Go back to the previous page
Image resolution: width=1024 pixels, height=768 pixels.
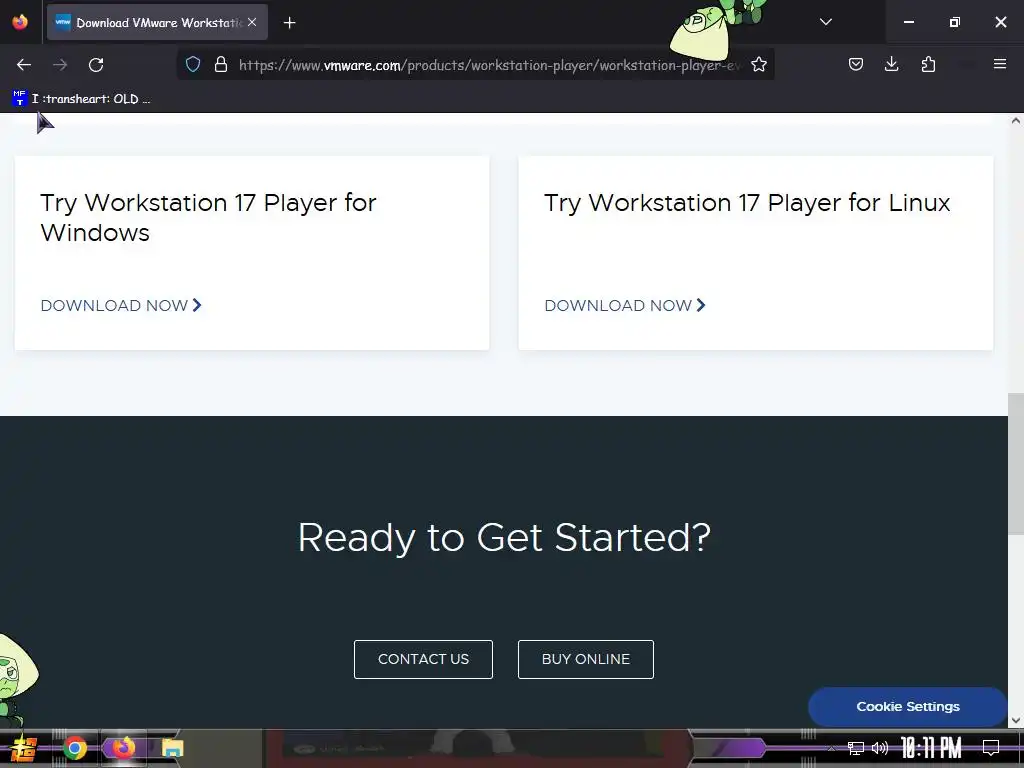24,65
